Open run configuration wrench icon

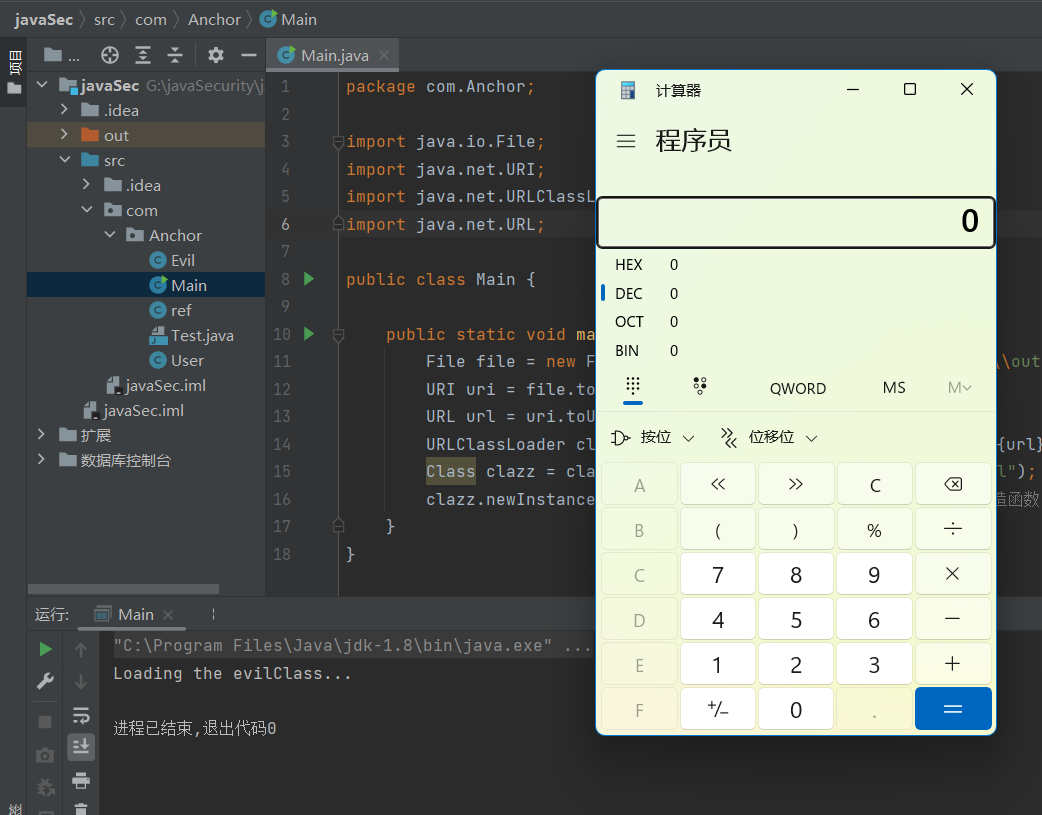[45, 681]
